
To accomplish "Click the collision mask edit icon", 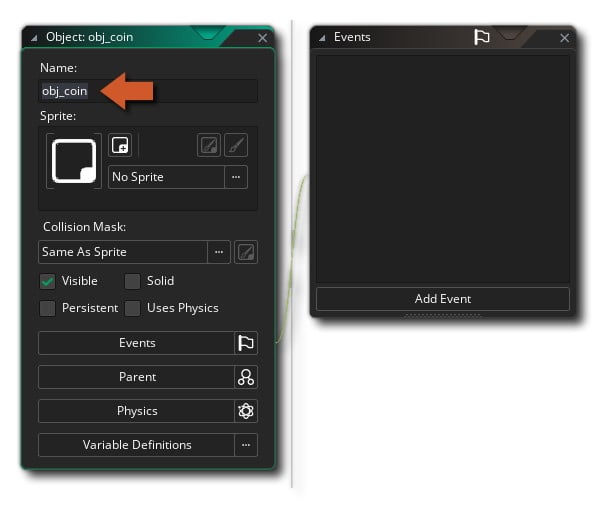I will point(246,252).
